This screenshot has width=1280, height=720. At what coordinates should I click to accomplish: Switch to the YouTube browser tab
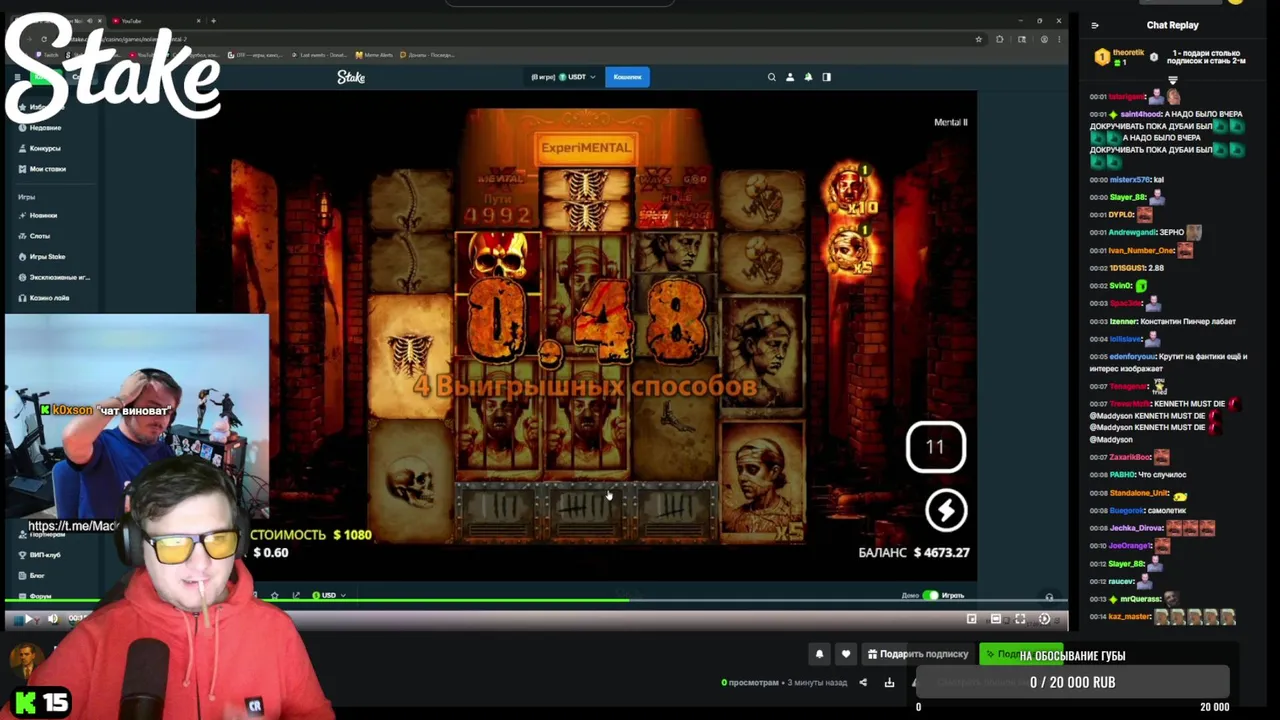(155, 20)
